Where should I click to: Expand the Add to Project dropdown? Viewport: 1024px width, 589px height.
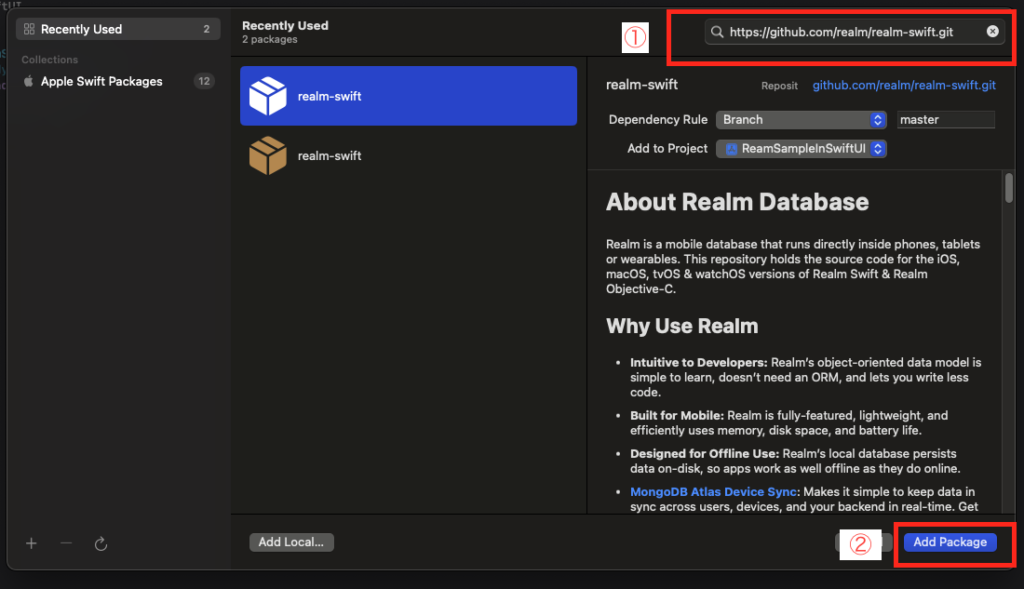[801, 149]
